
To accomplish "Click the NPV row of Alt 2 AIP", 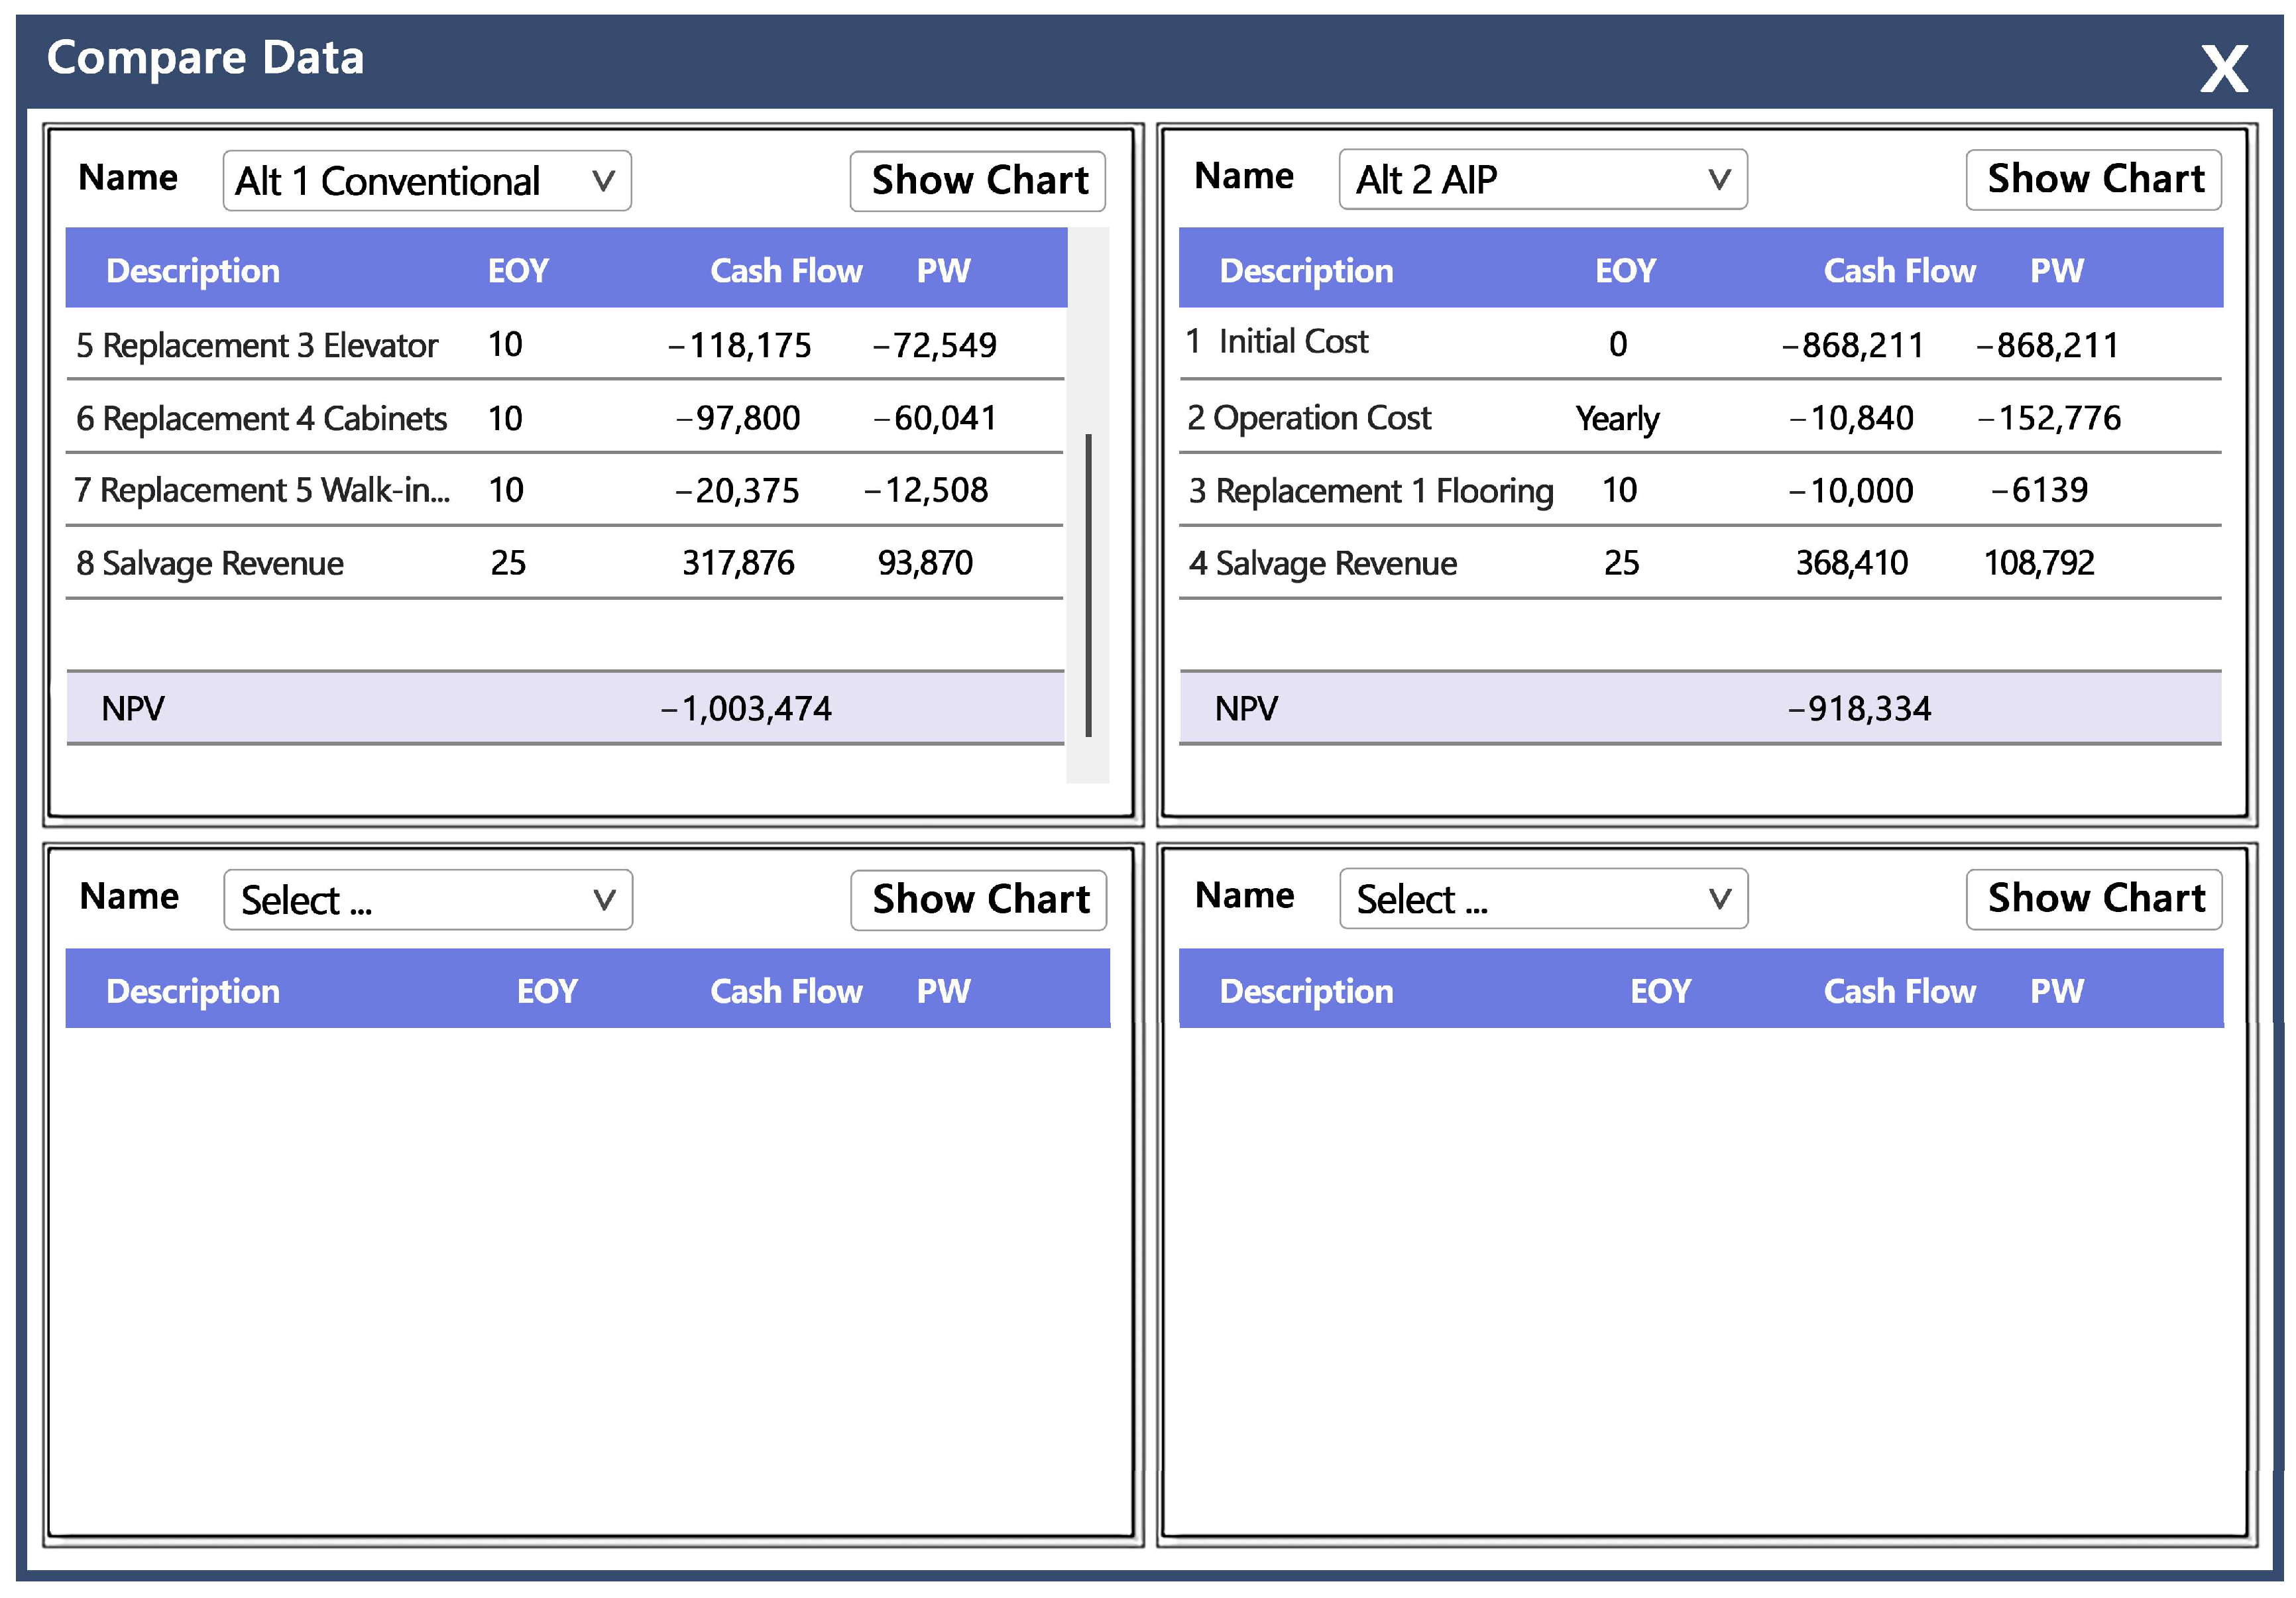I will pos(1699,708).
